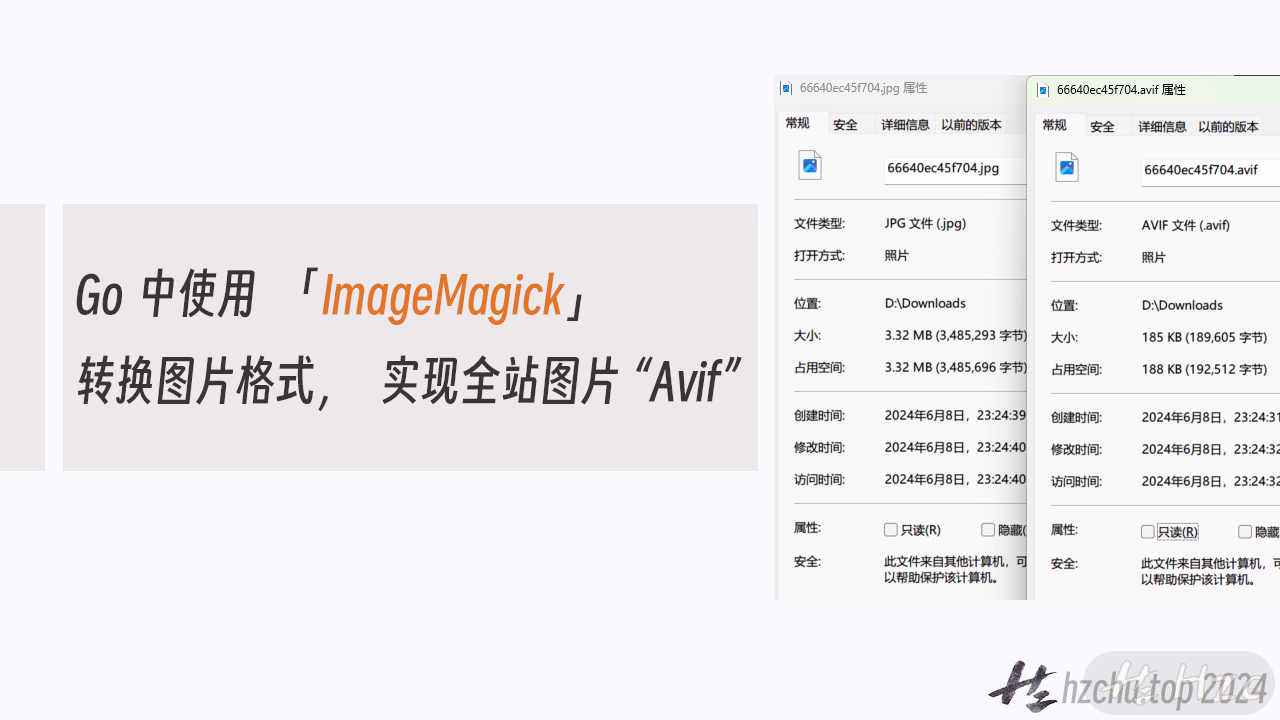Click the 66640ec45f704.avif filename field
The height and width of the screenshot is (720, 1280).
pos(1211,171)
